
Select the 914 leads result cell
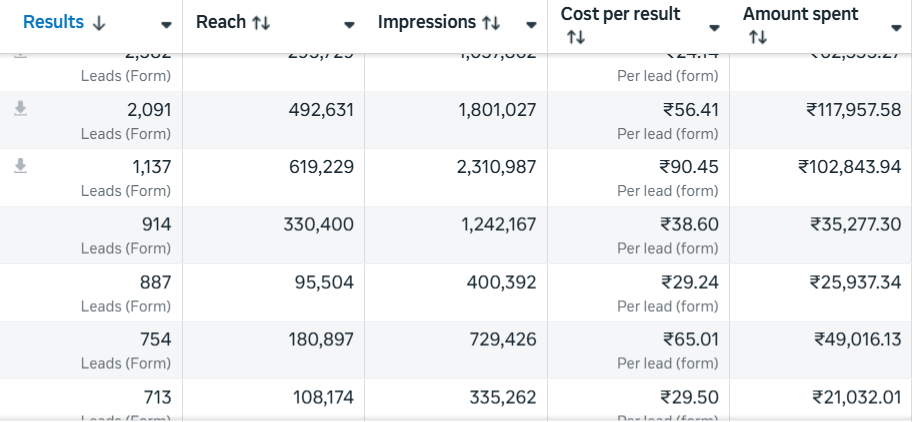point(155,225)
